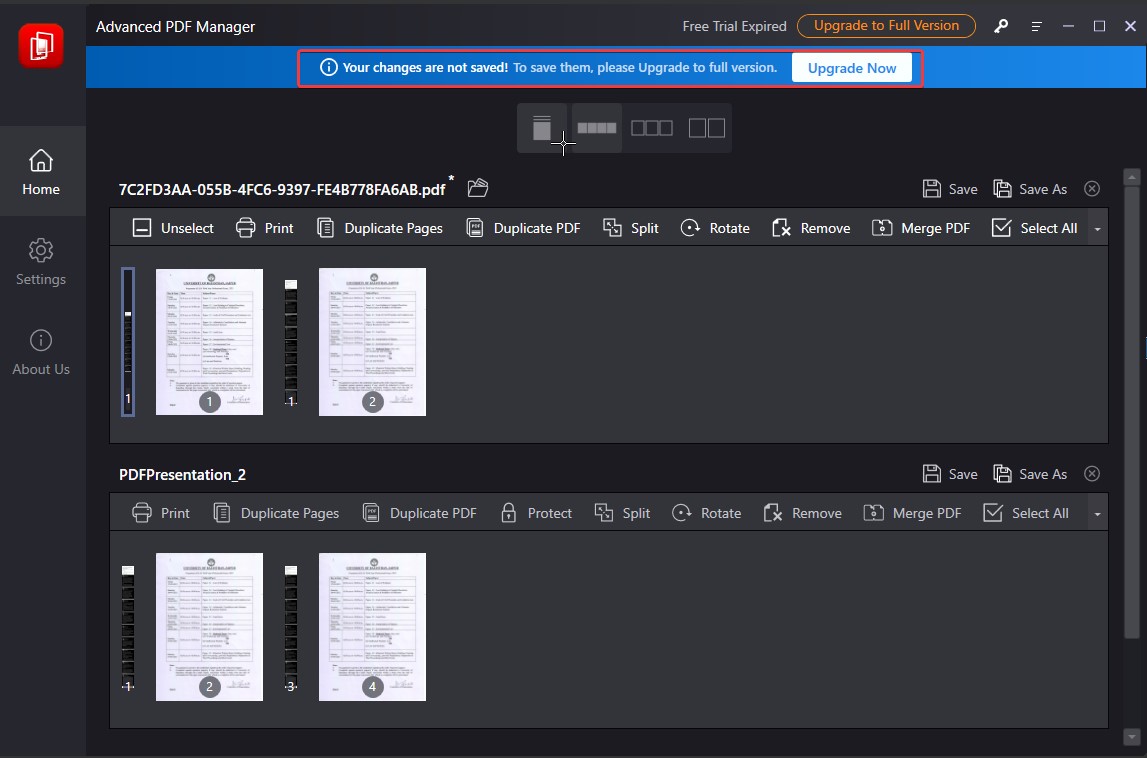Viewport: 1147px width, 758px height.
Task: Open About Us from the sidebar
Action: tap(41, 352)
